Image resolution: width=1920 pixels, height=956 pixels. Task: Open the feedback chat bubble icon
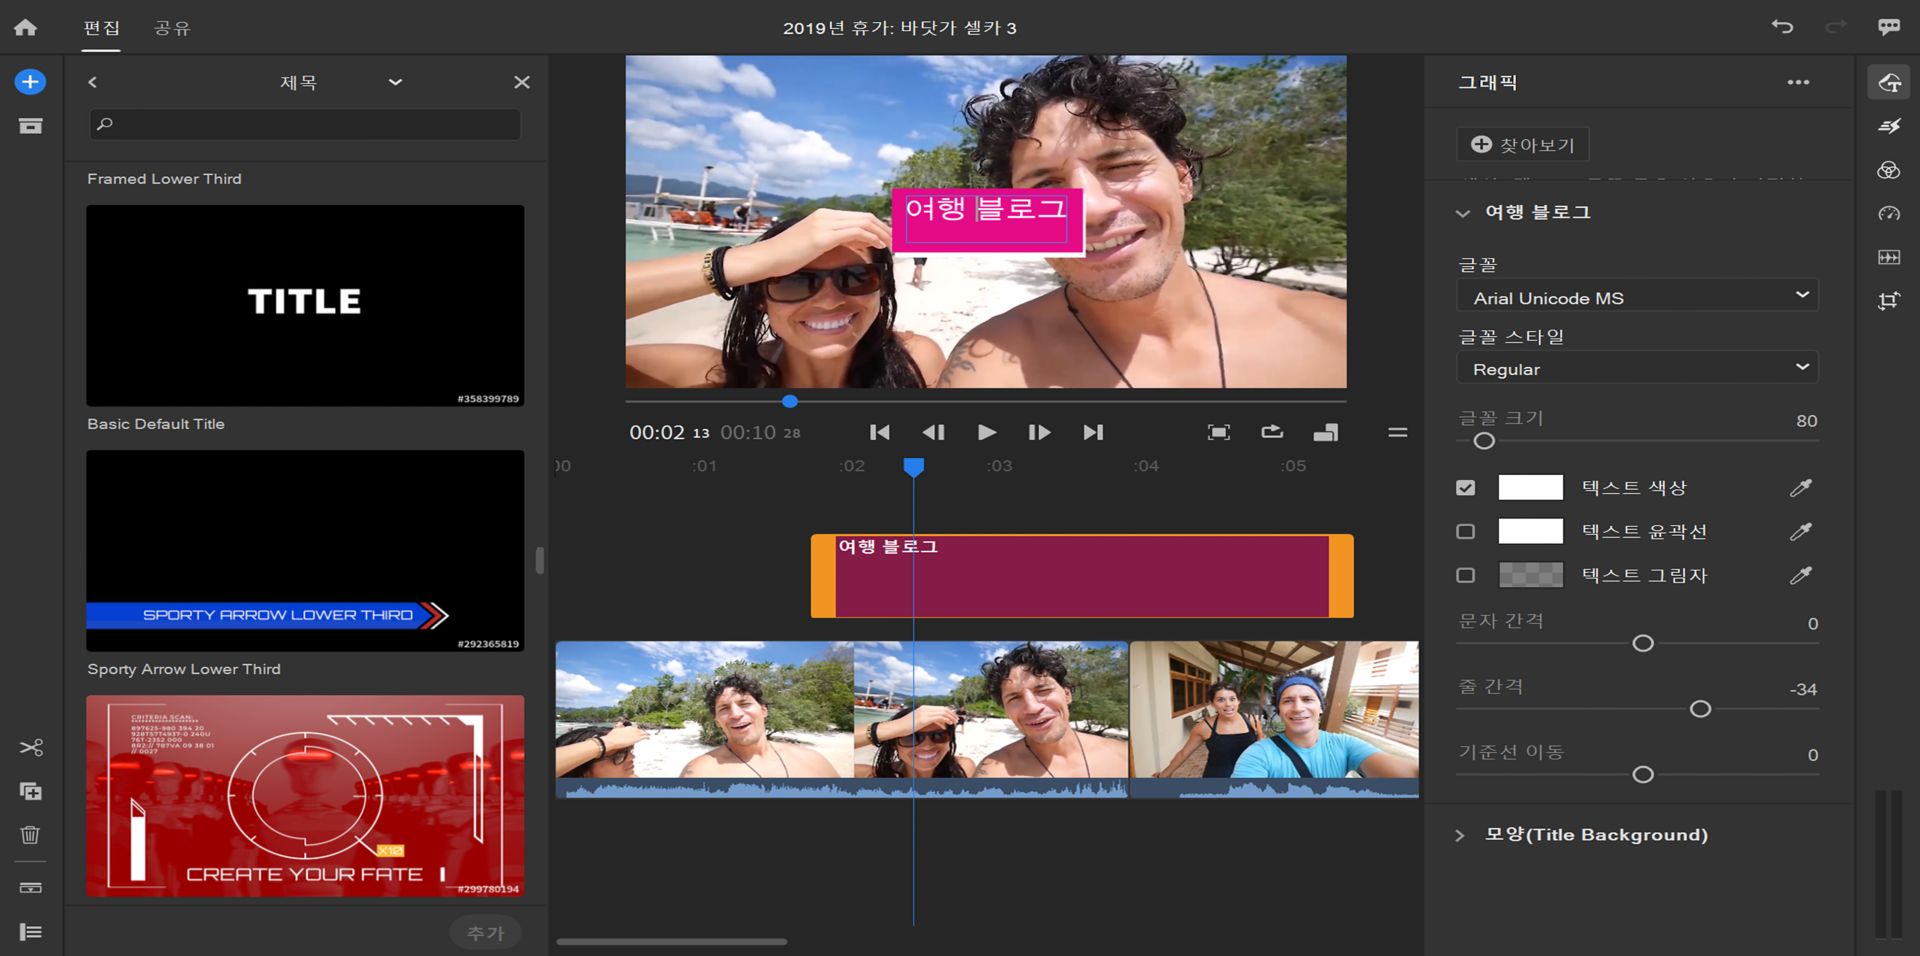click(1889, 27)
